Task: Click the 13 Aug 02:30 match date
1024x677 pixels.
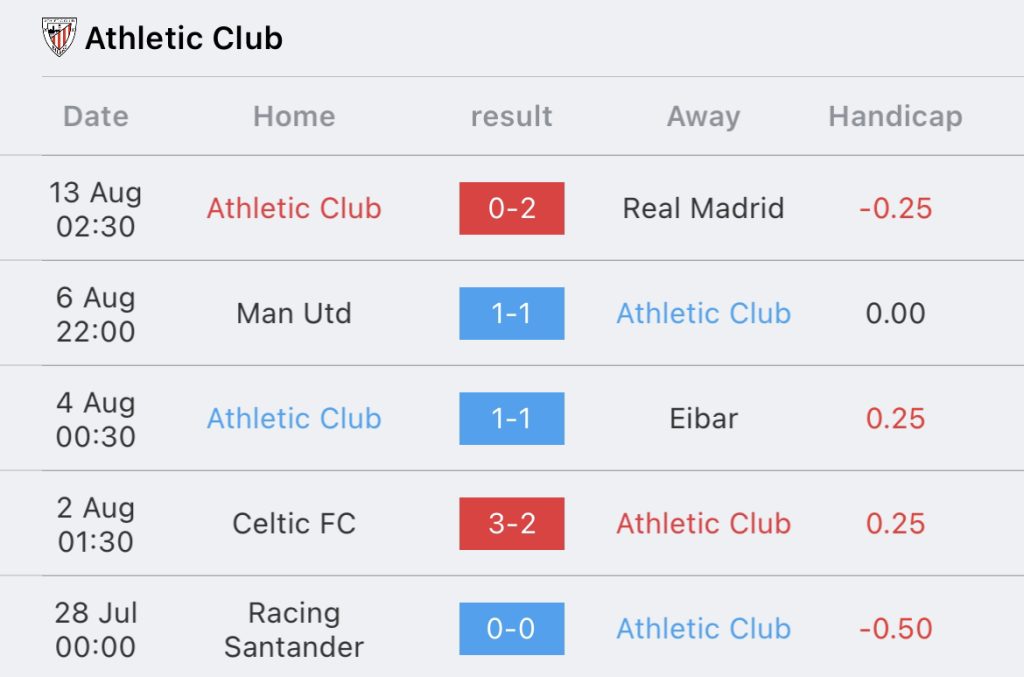Action: point(95,210)
